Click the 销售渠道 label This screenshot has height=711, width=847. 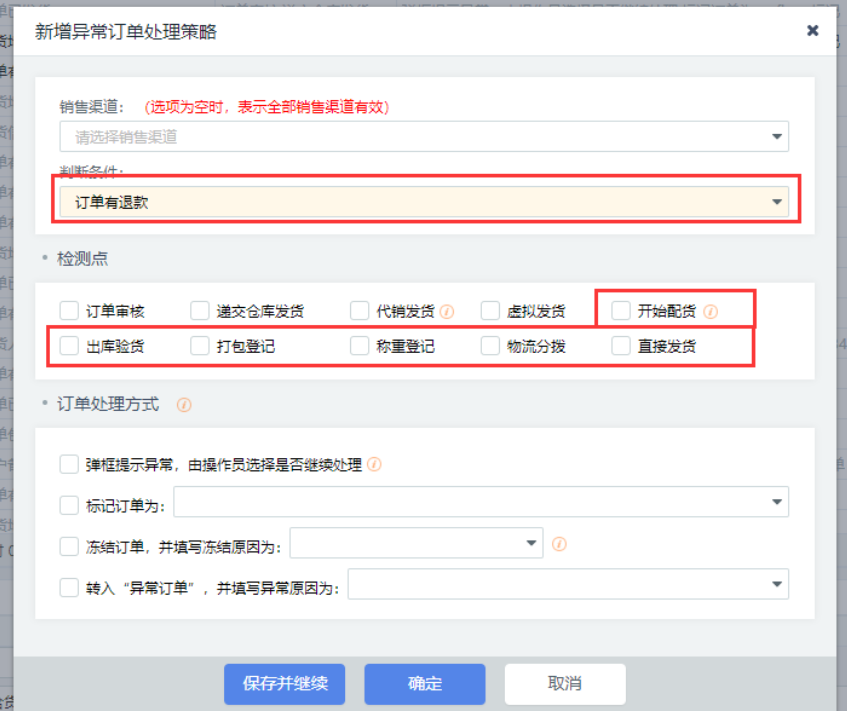(x=92, y=107)
